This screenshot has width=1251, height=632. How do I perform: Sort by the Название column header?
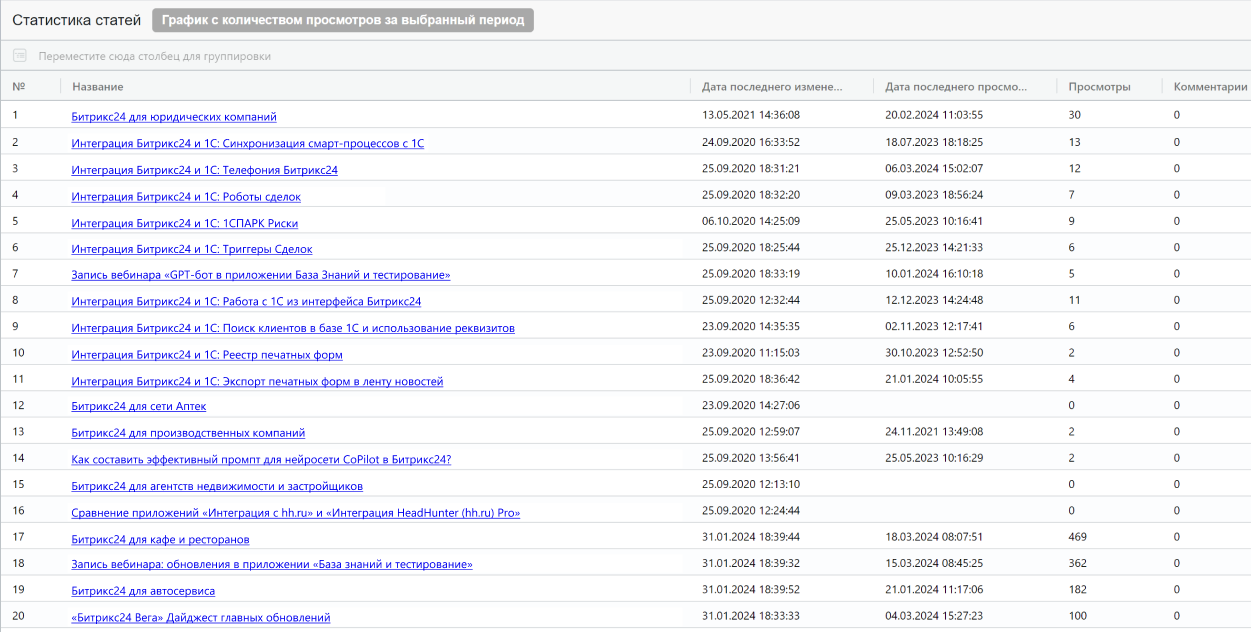98,87
